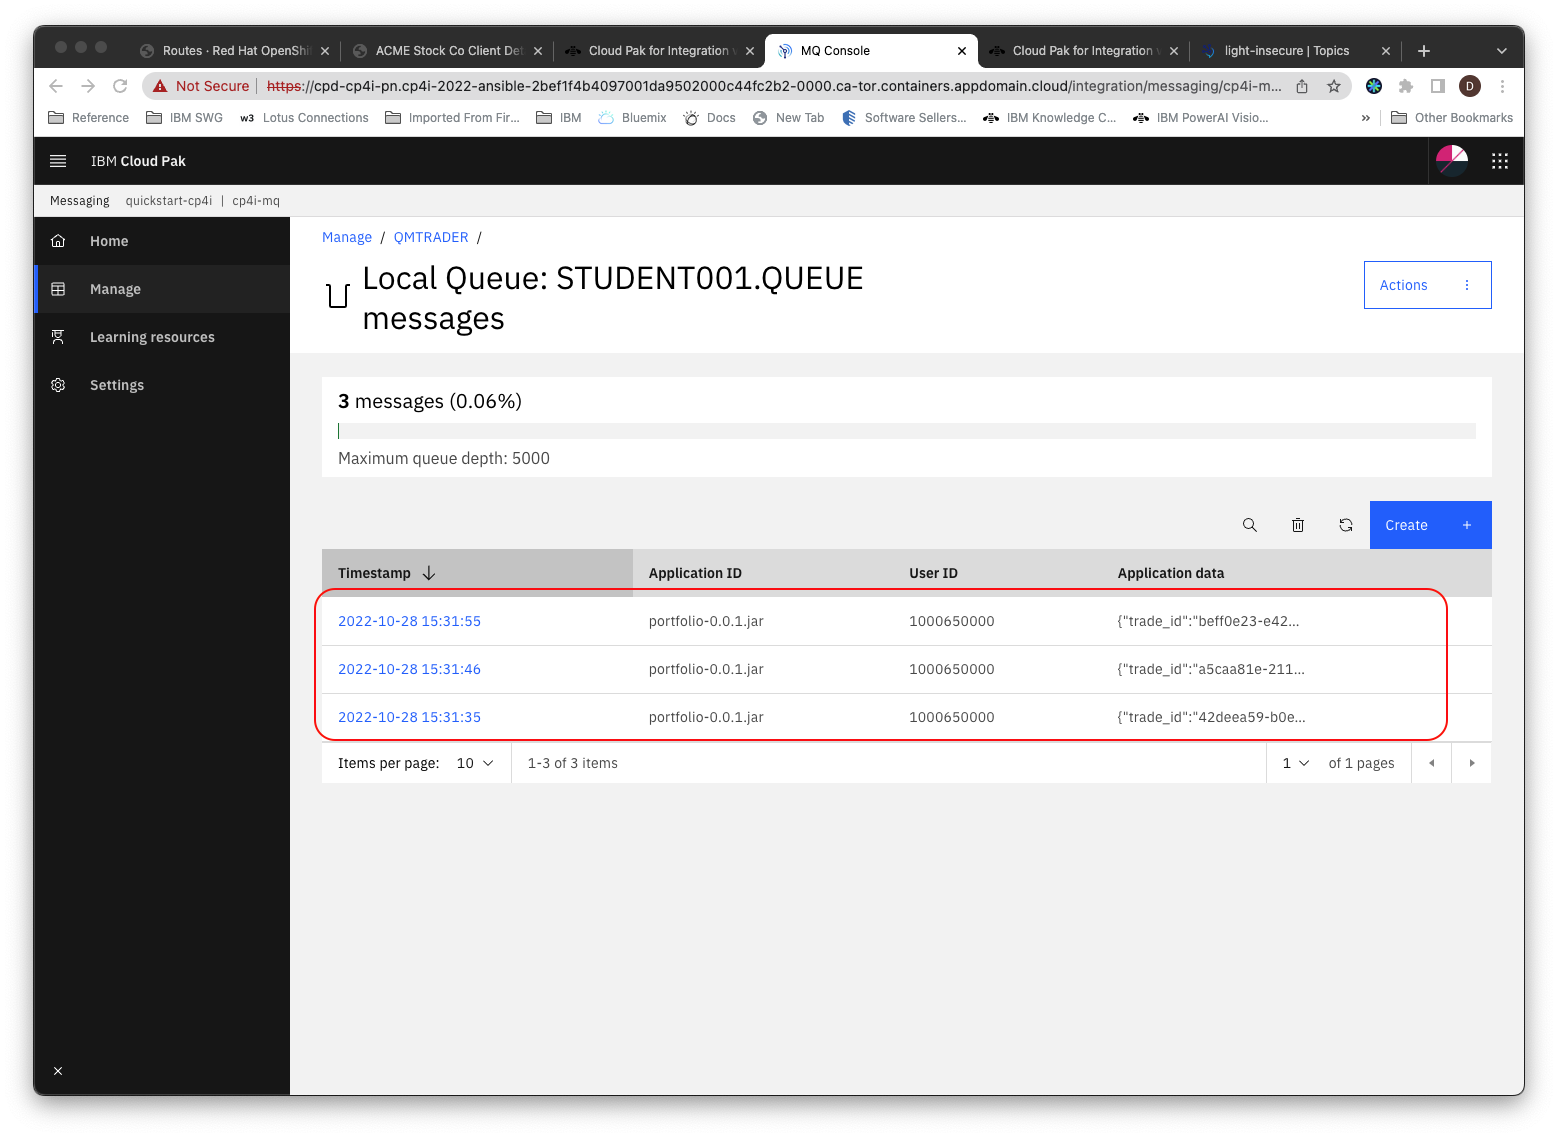Change Items per page dropdown
Viewport: 1558px width, 1137px height.
coord(475,763)
